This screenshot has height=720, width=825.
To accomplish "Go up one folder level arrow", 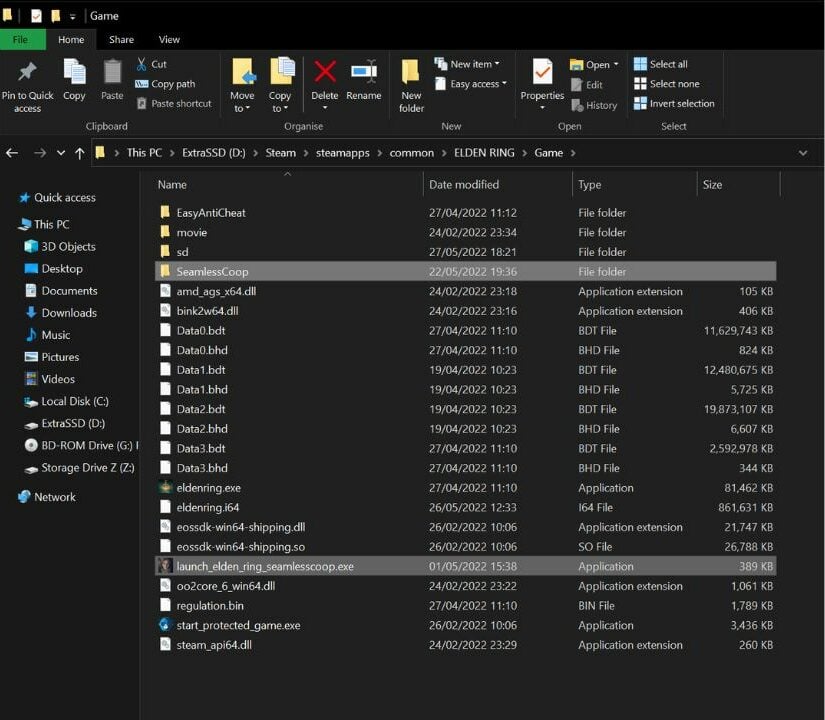I will point(80,153).
